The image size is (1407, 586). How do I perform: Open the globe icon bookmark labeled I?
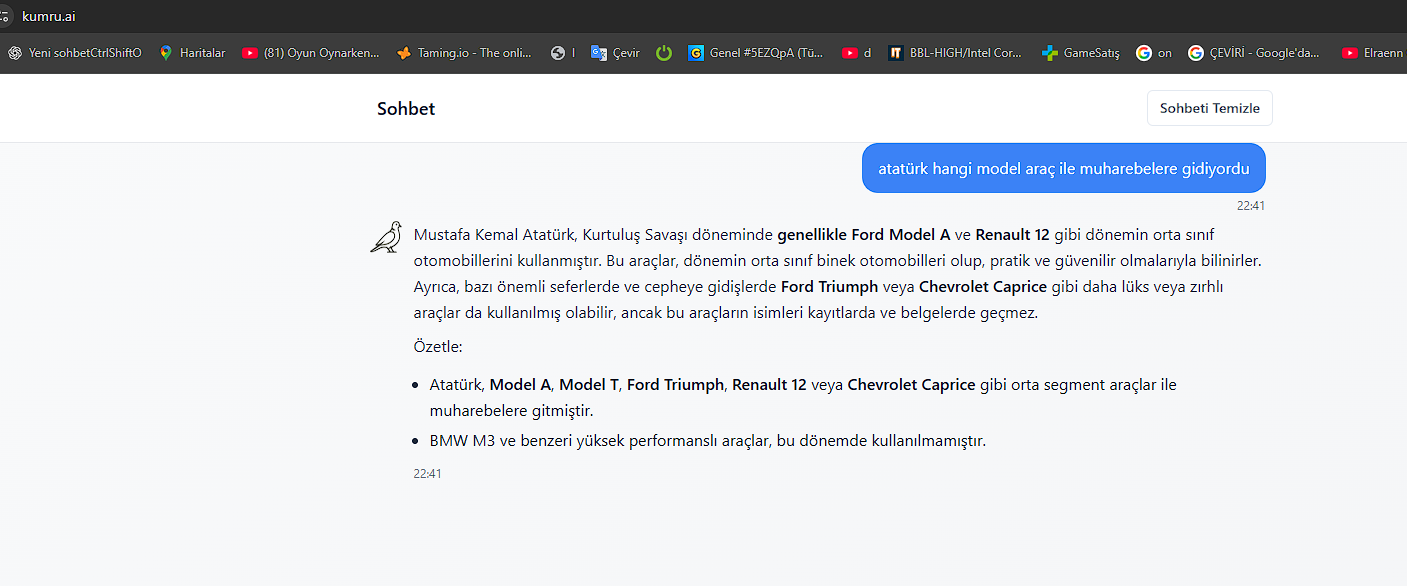563,53
